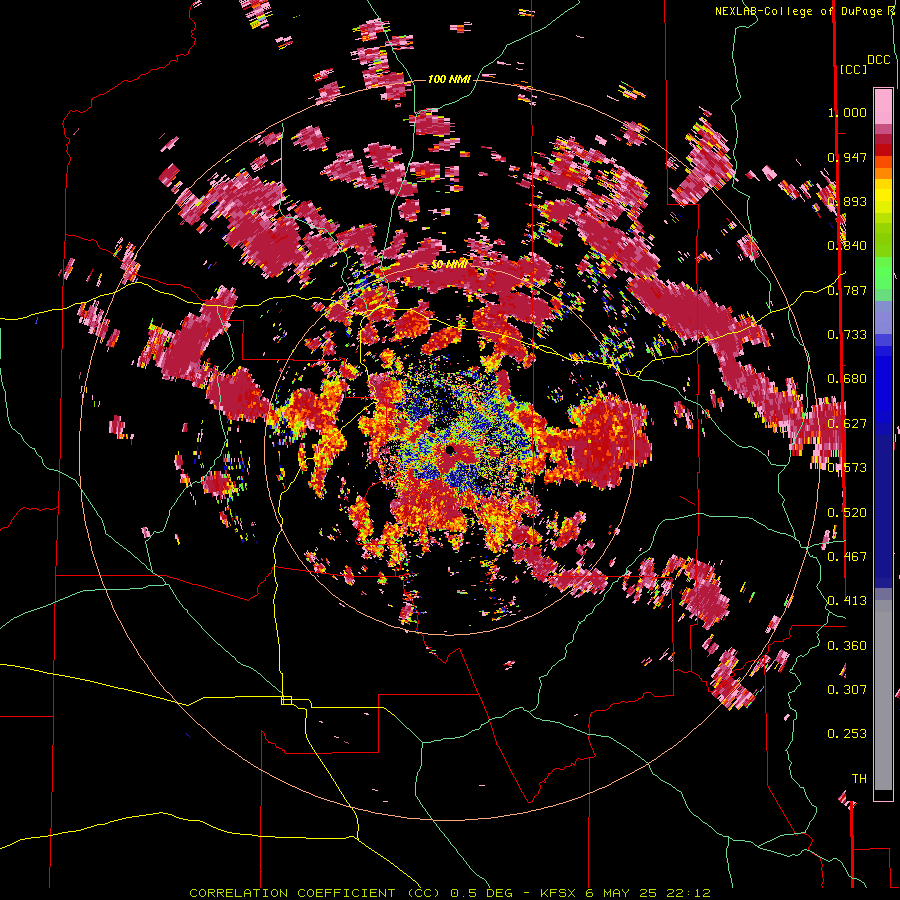Click the DCC label above the color scale
900x900 pixels.
879,60
